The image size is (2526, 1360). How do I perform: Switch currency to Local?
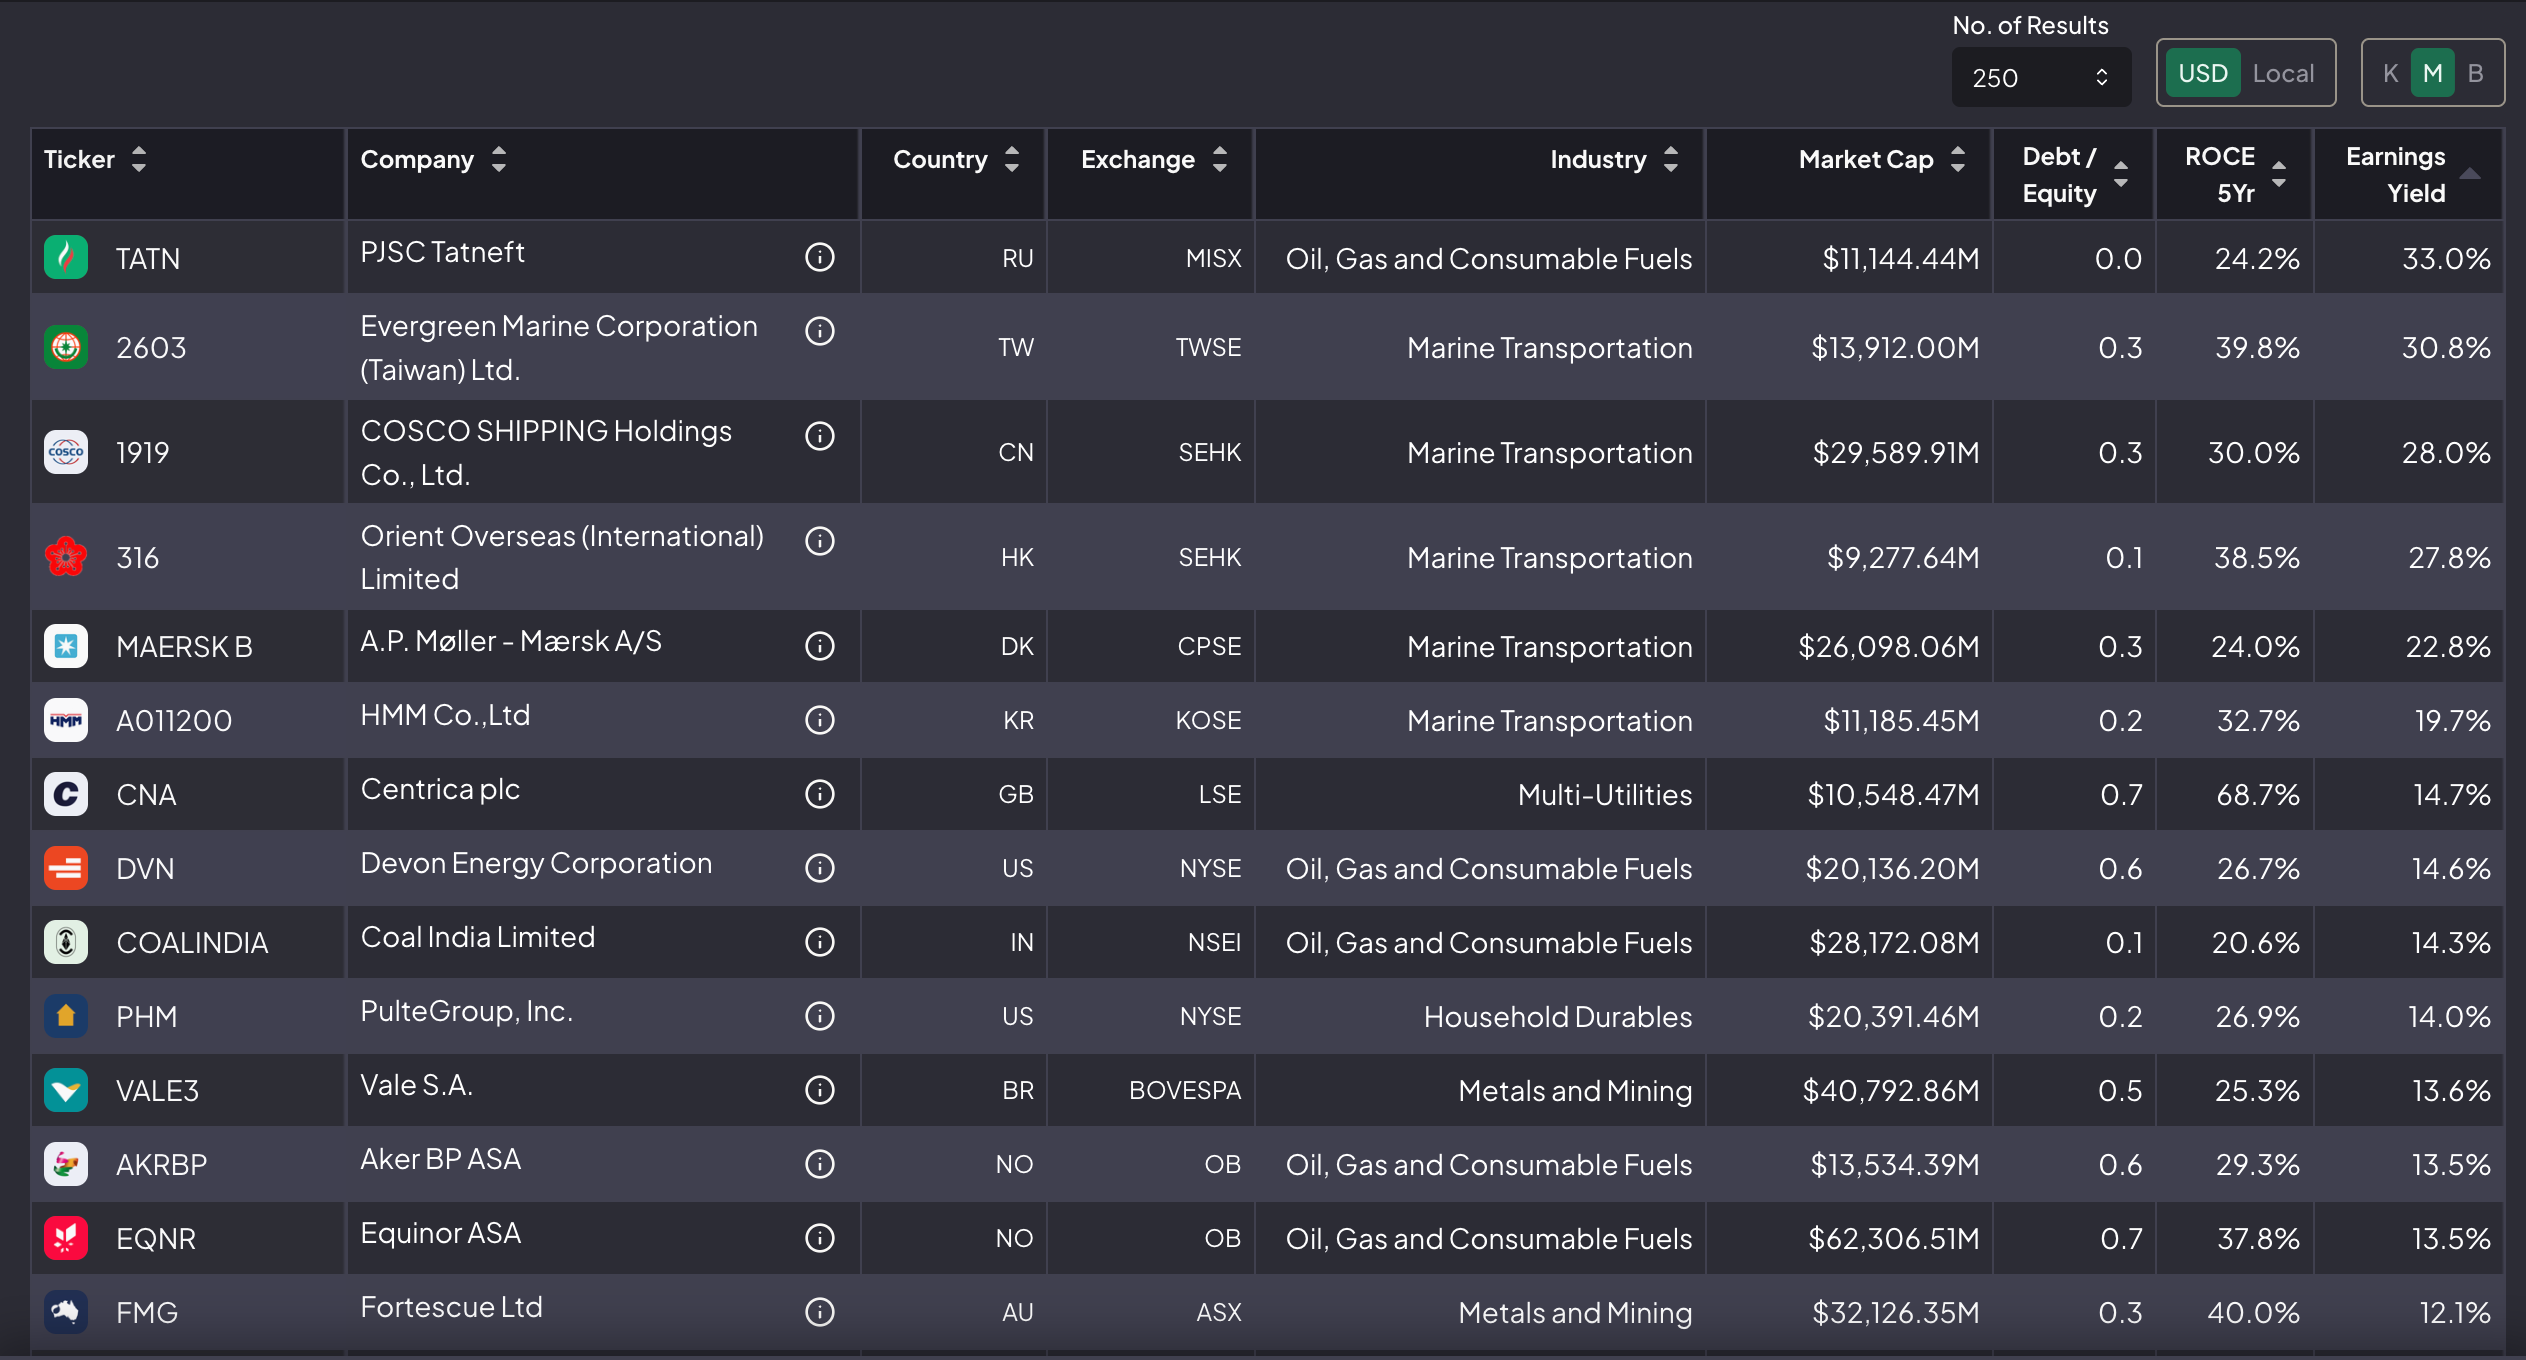(2283, 73)
